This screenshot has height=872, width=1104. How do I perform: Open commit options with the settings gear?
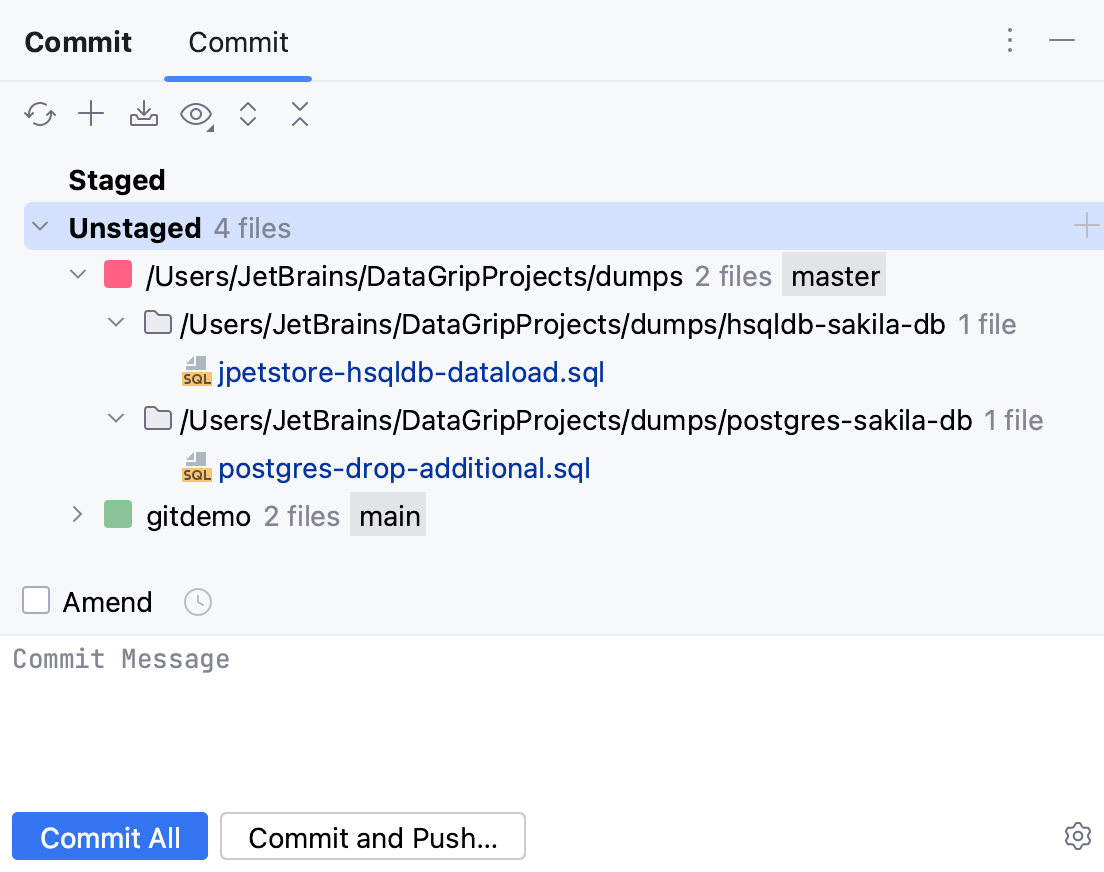click(1077, 836)
